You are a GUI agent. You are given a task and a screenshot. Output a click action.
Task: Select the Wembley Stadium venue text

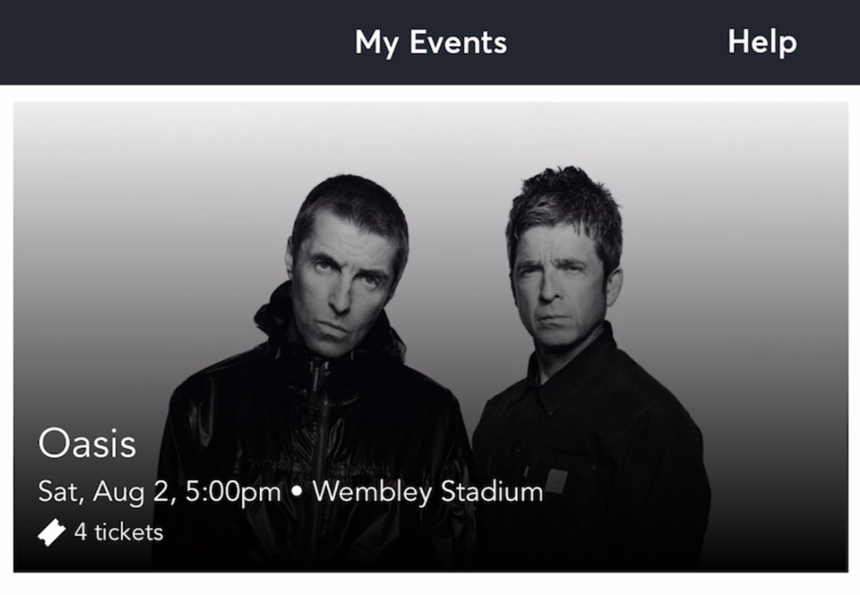click(x=428, y=492)
